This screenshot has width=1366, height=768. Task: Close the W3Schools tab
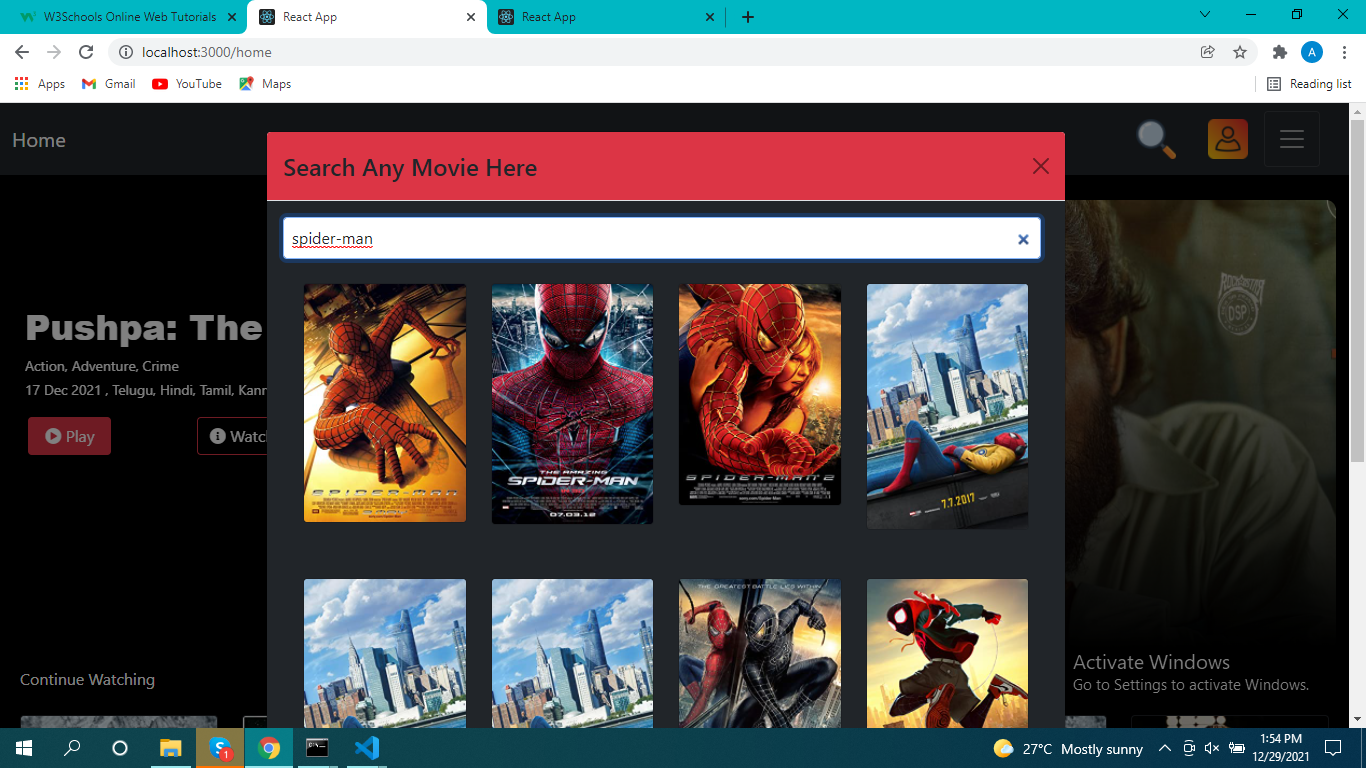tap(233, 17)
